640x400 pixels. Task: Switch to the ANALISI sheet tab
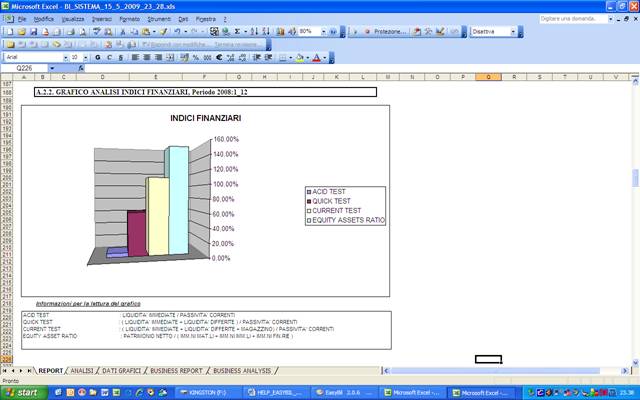[x=82, y=371]
